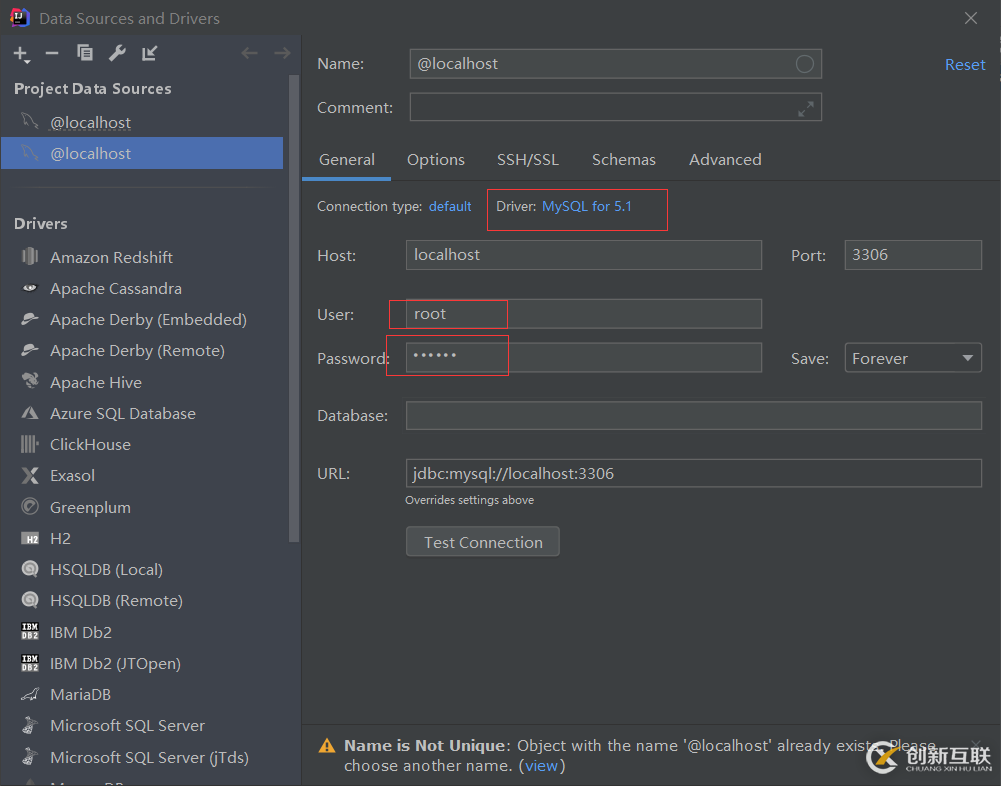Click the Reset link

(x=965, y=64)
